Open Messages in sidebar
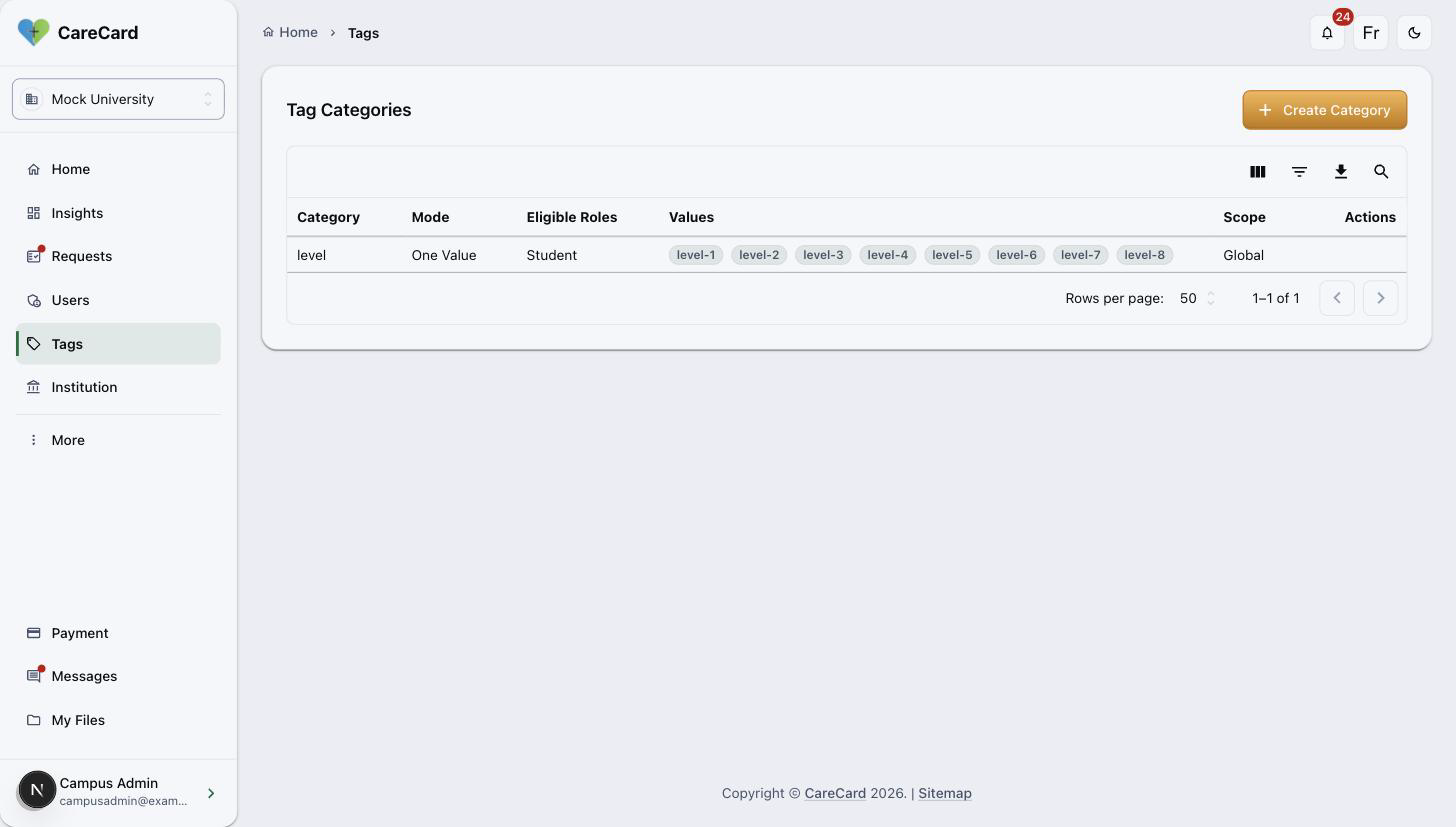1456x827 pixels. [118, 676]
